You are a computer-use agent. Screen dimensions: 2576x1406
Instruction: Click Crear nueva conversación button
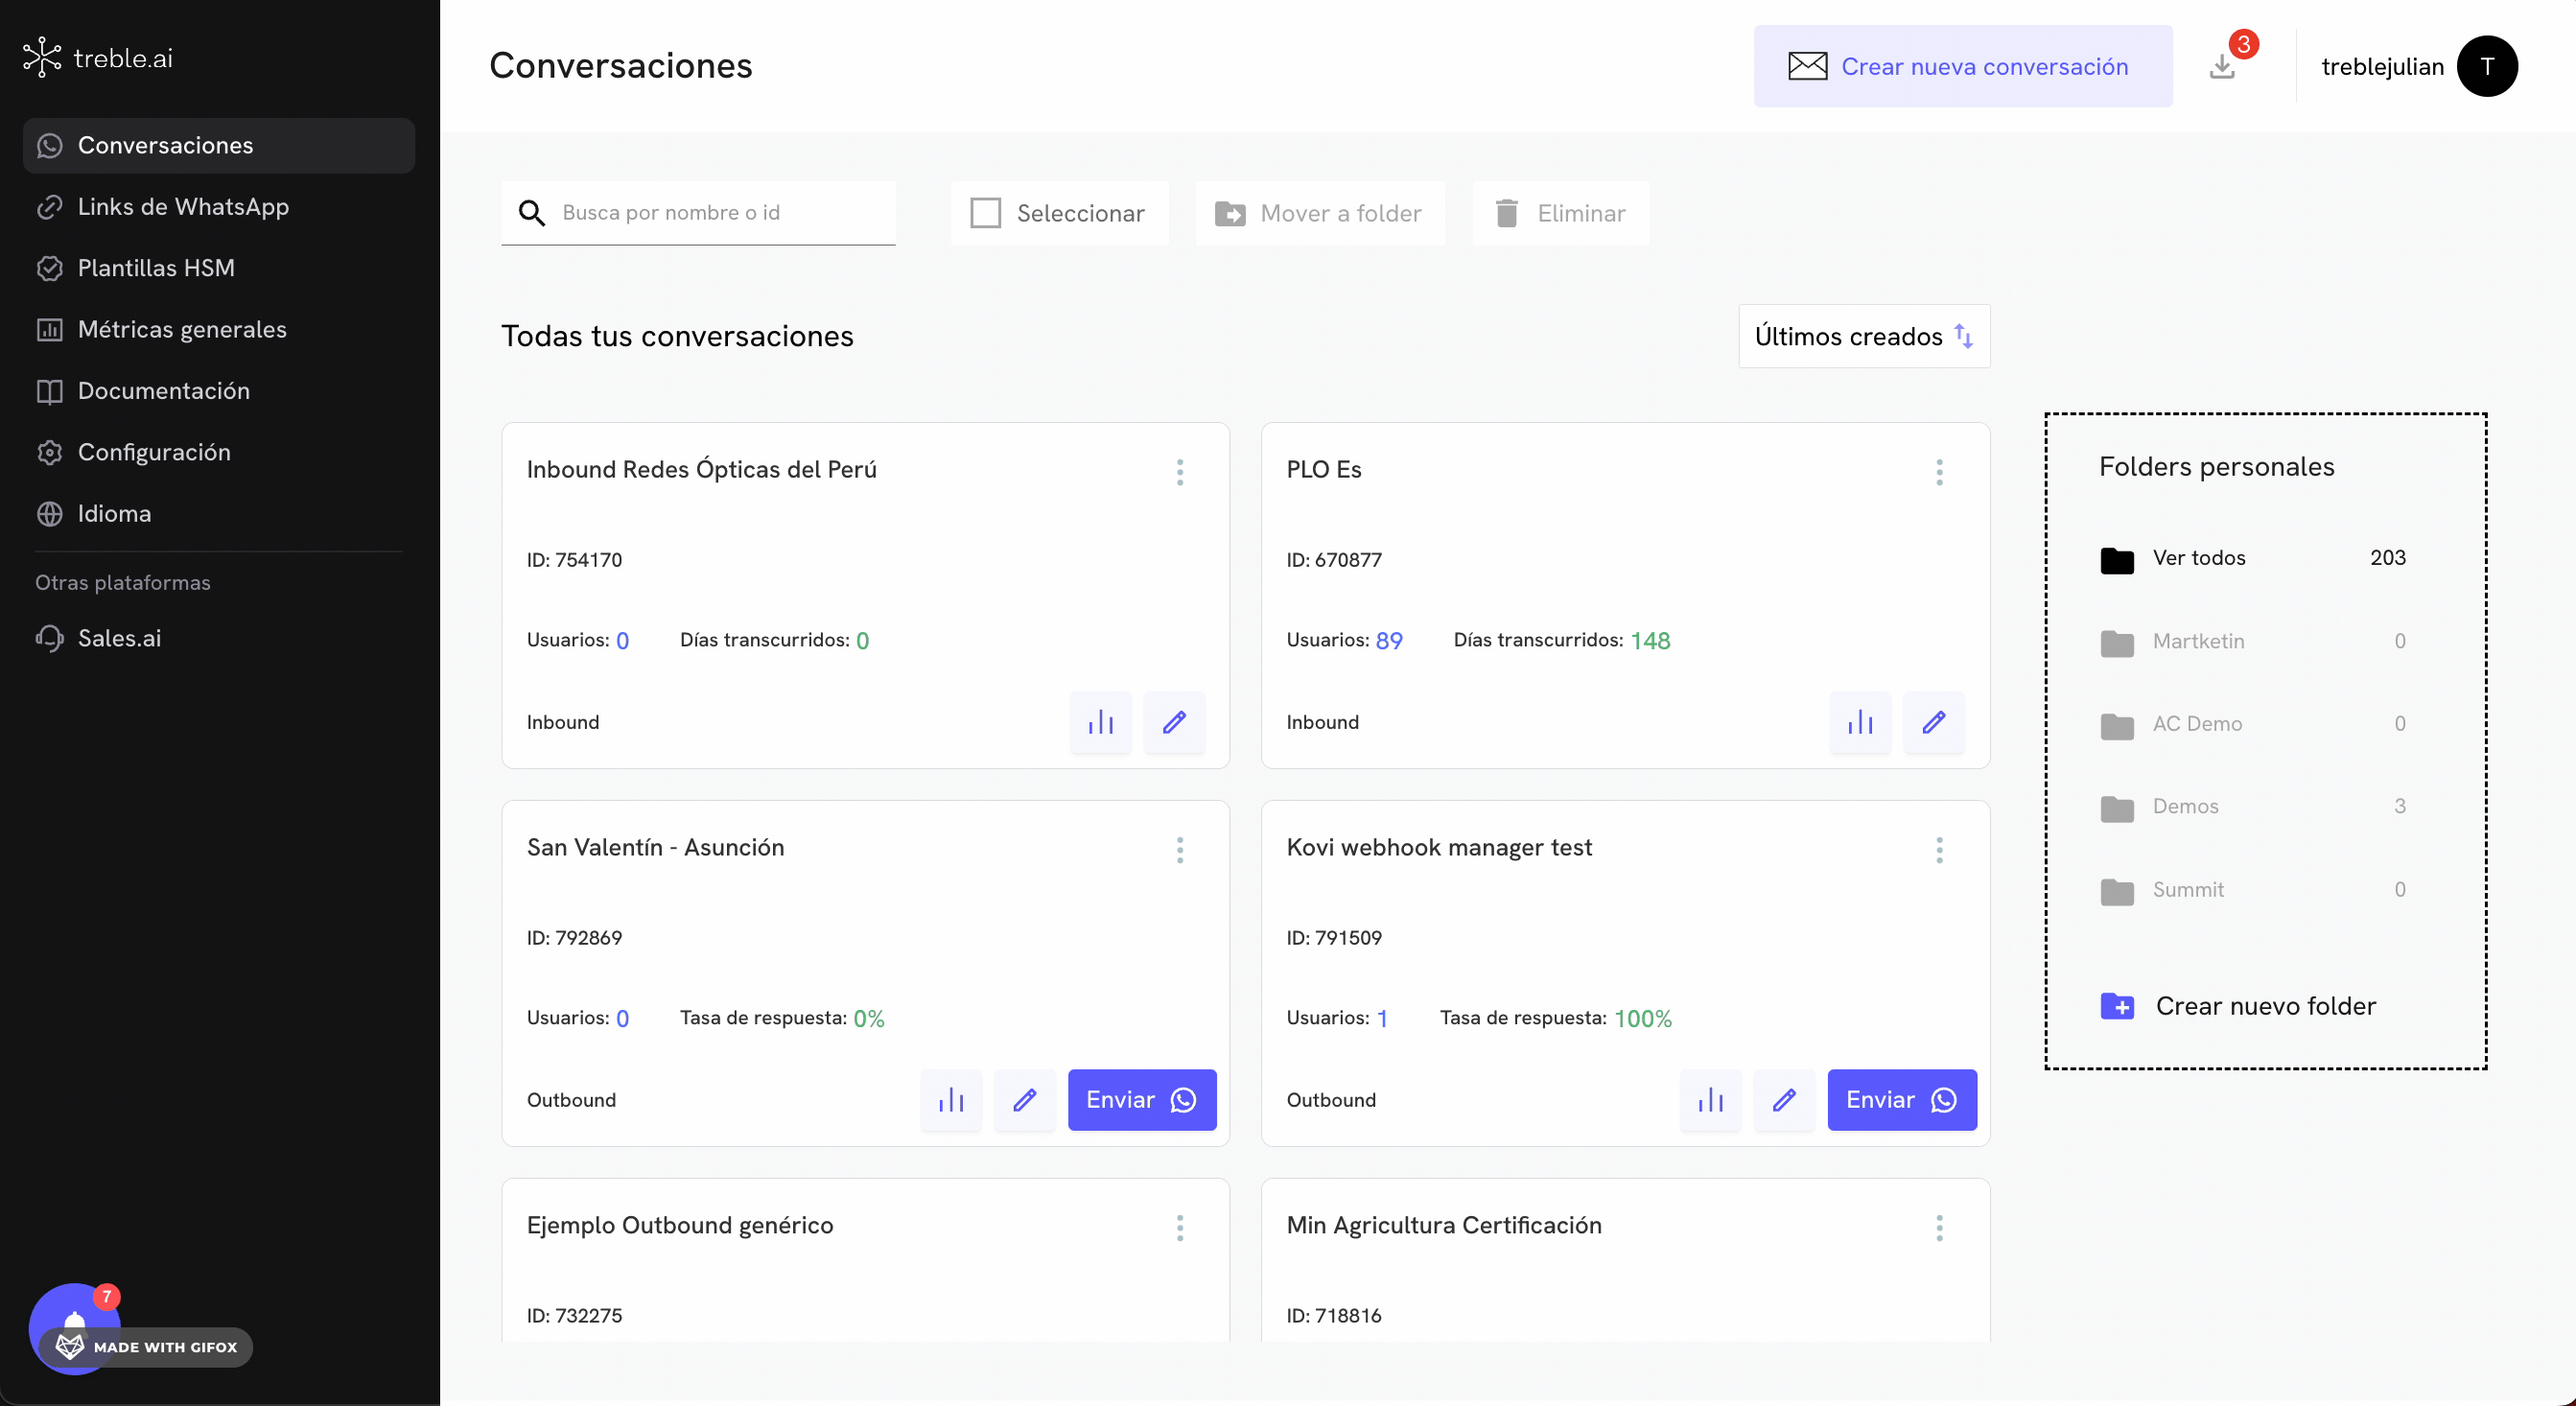click(1962, 66)
